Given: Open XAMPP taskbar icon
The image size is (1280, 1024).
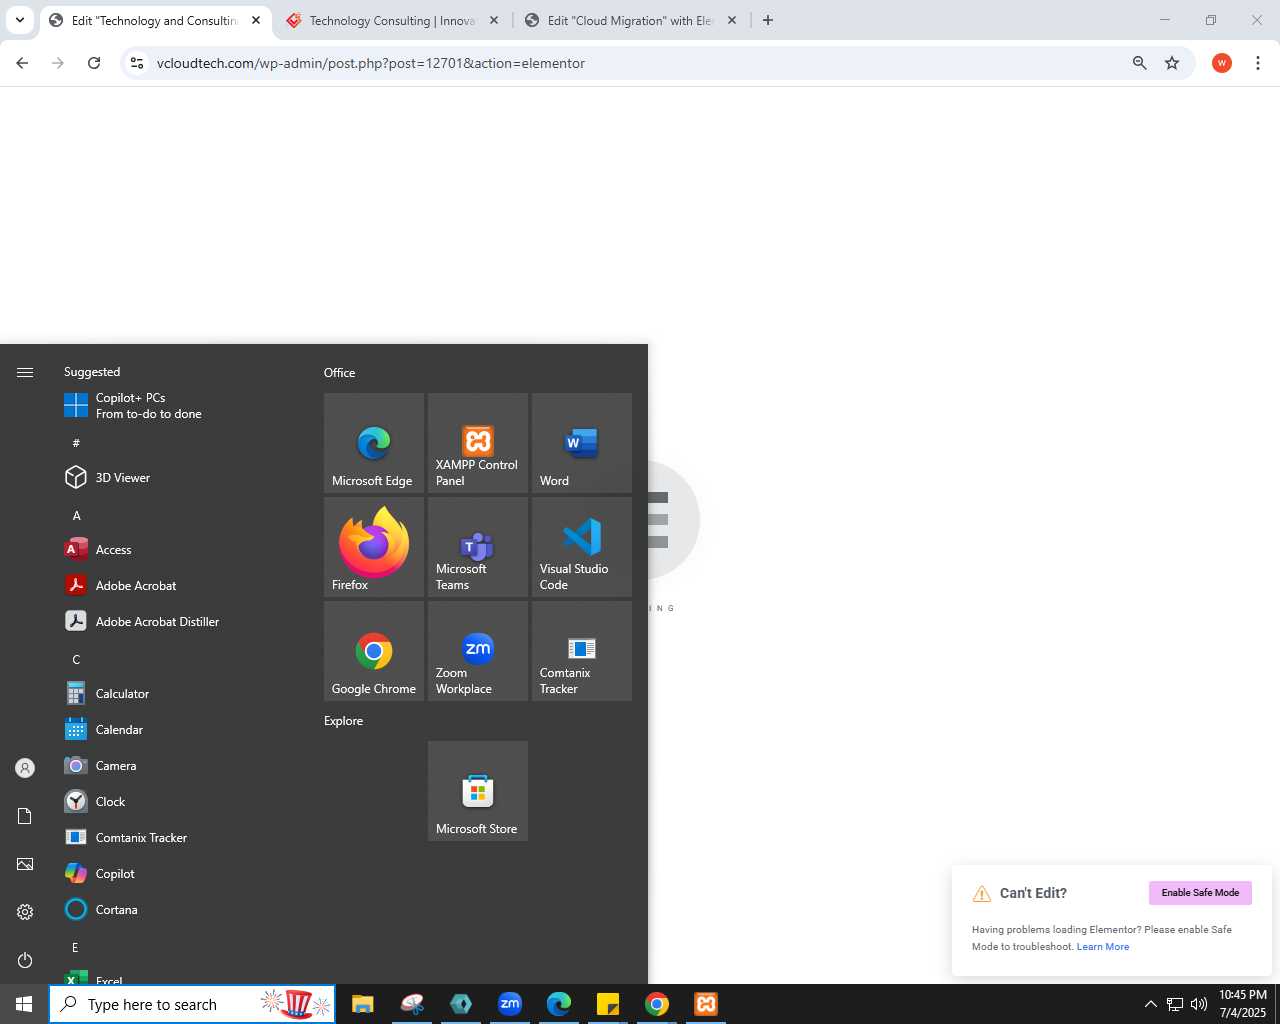Looking at the screenshot, I should [706, 1004].
